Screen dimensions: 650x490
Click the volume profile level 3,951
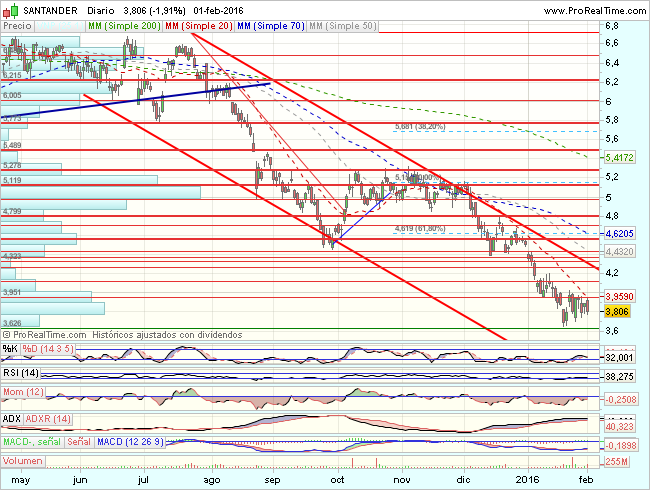click(x=12, y=292)
